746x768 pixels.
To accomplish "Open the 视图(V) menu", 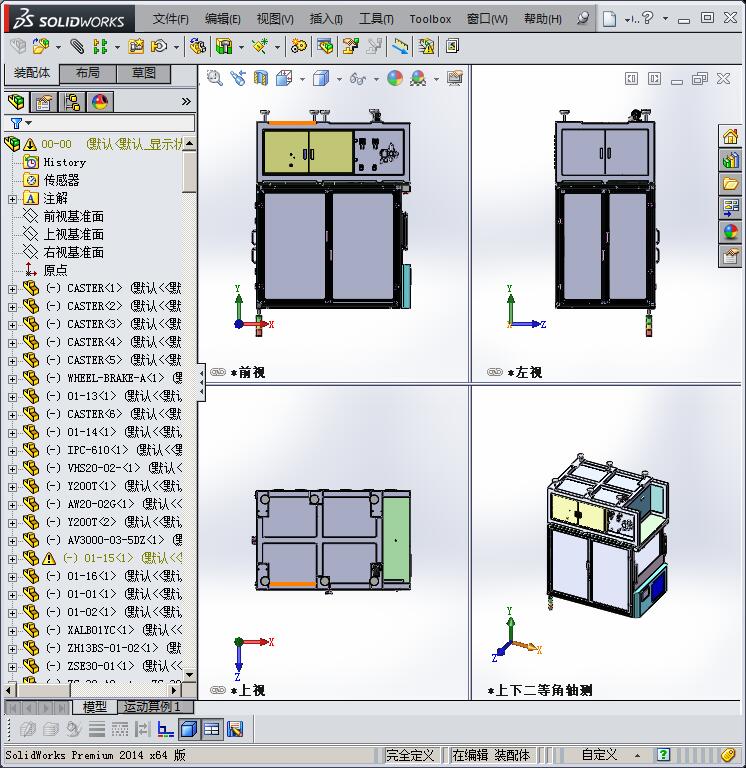I will [x=275, y=19].
